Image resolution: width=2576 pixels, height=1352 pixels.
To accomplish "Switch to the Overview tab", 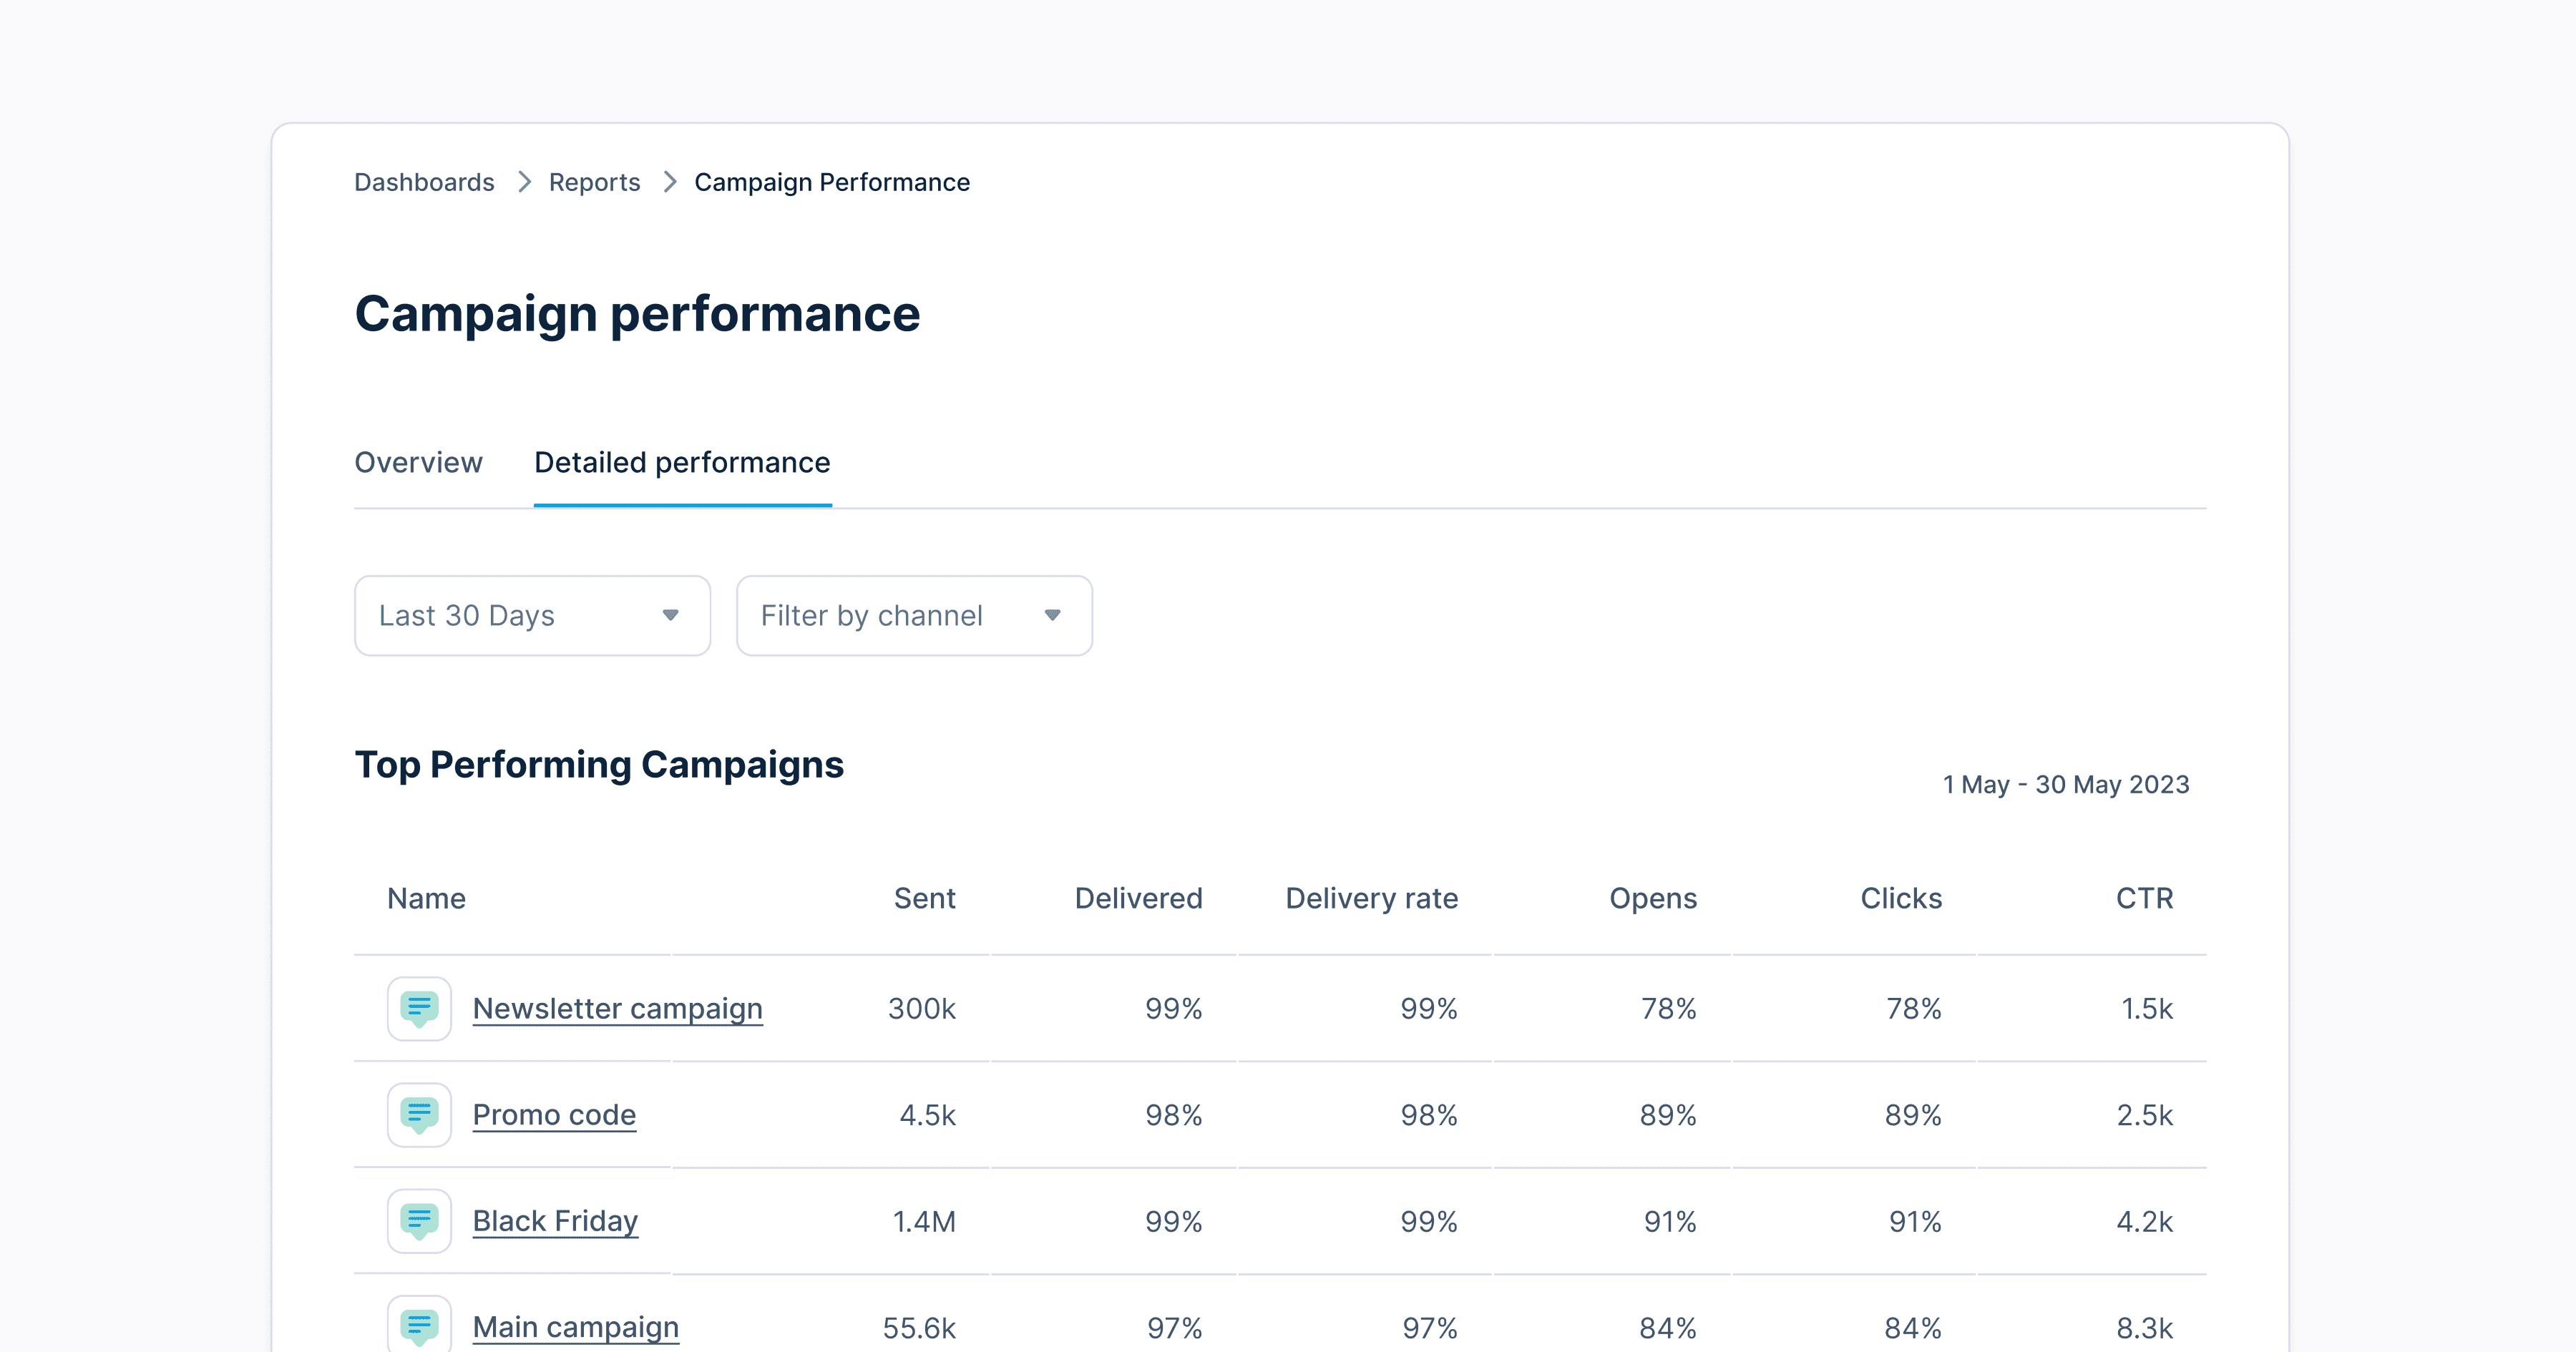I will pyautogui.click(x=418, y=462).
